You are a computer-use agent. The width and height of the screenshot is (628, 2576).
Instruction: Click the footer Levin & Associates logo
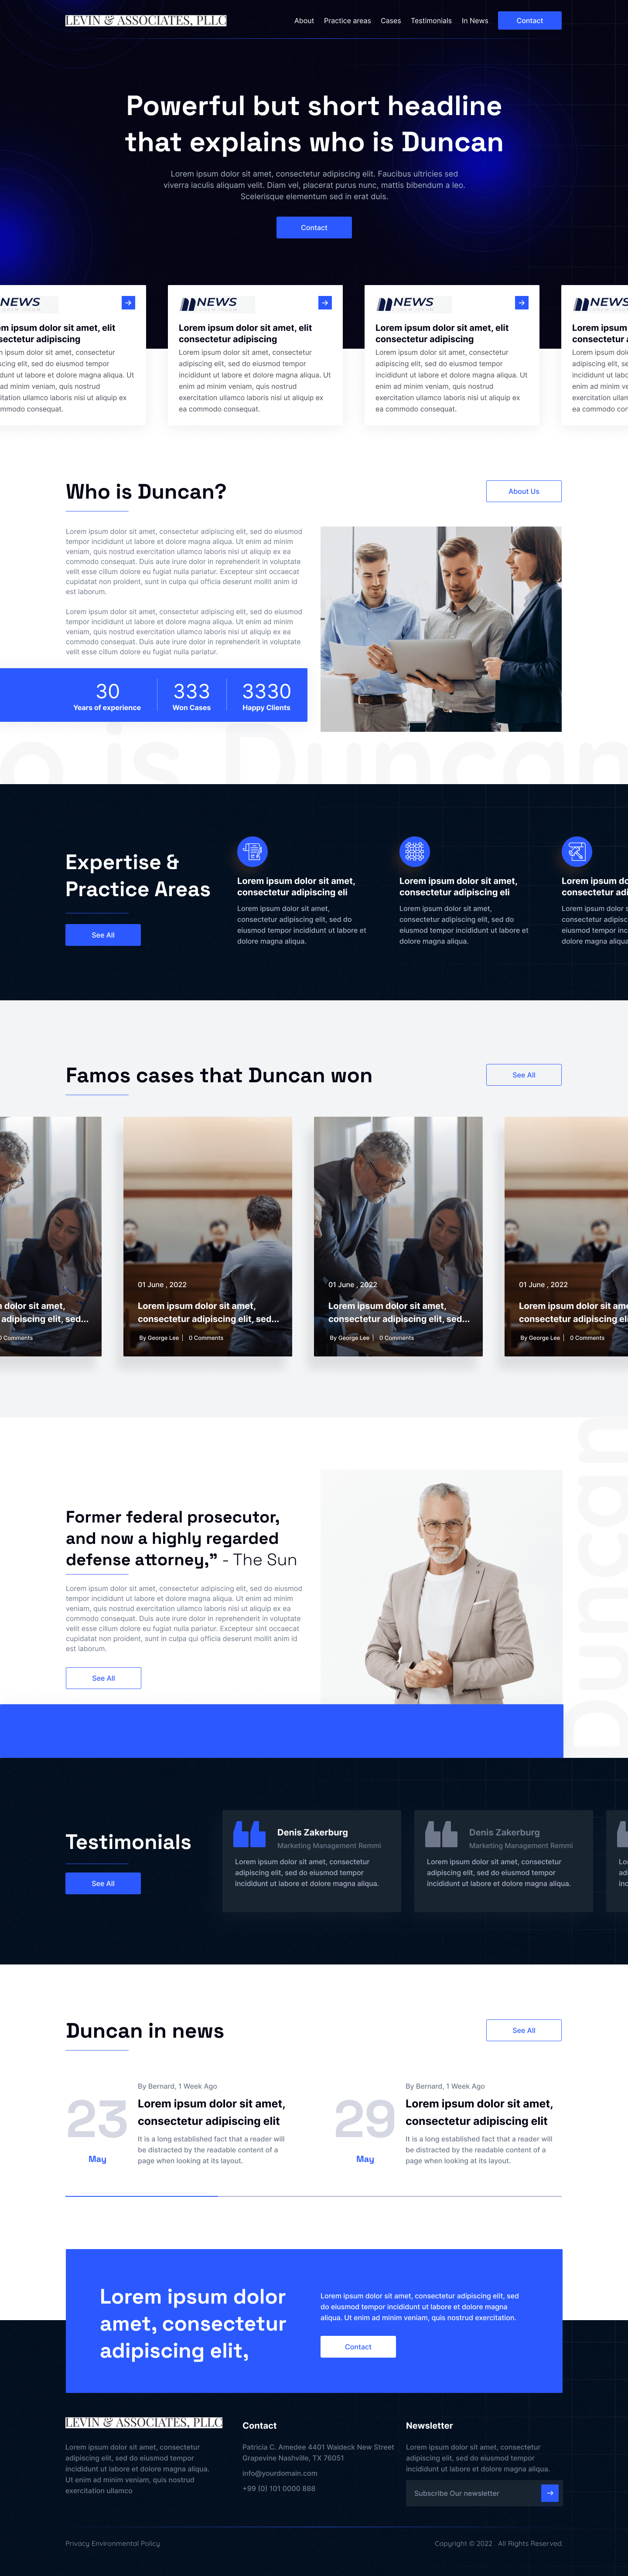(144, 2422)
